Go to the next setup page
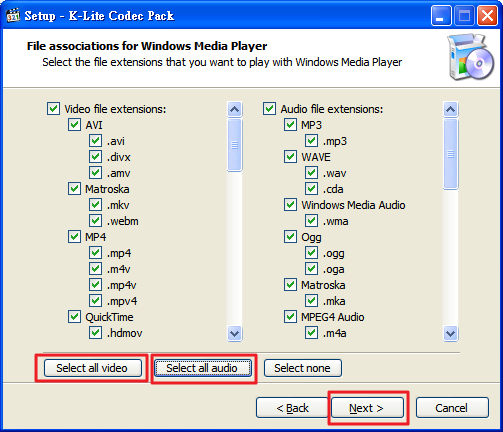Screen dimensions: 503x432 point(367,408)
